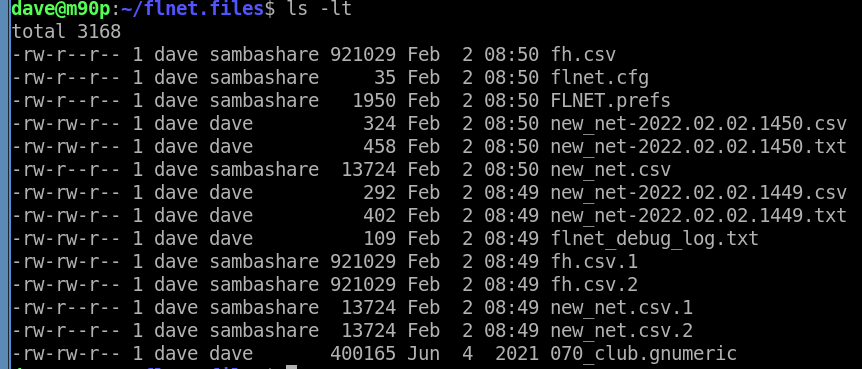Click the 'total 3168' output line

(66, 32)
